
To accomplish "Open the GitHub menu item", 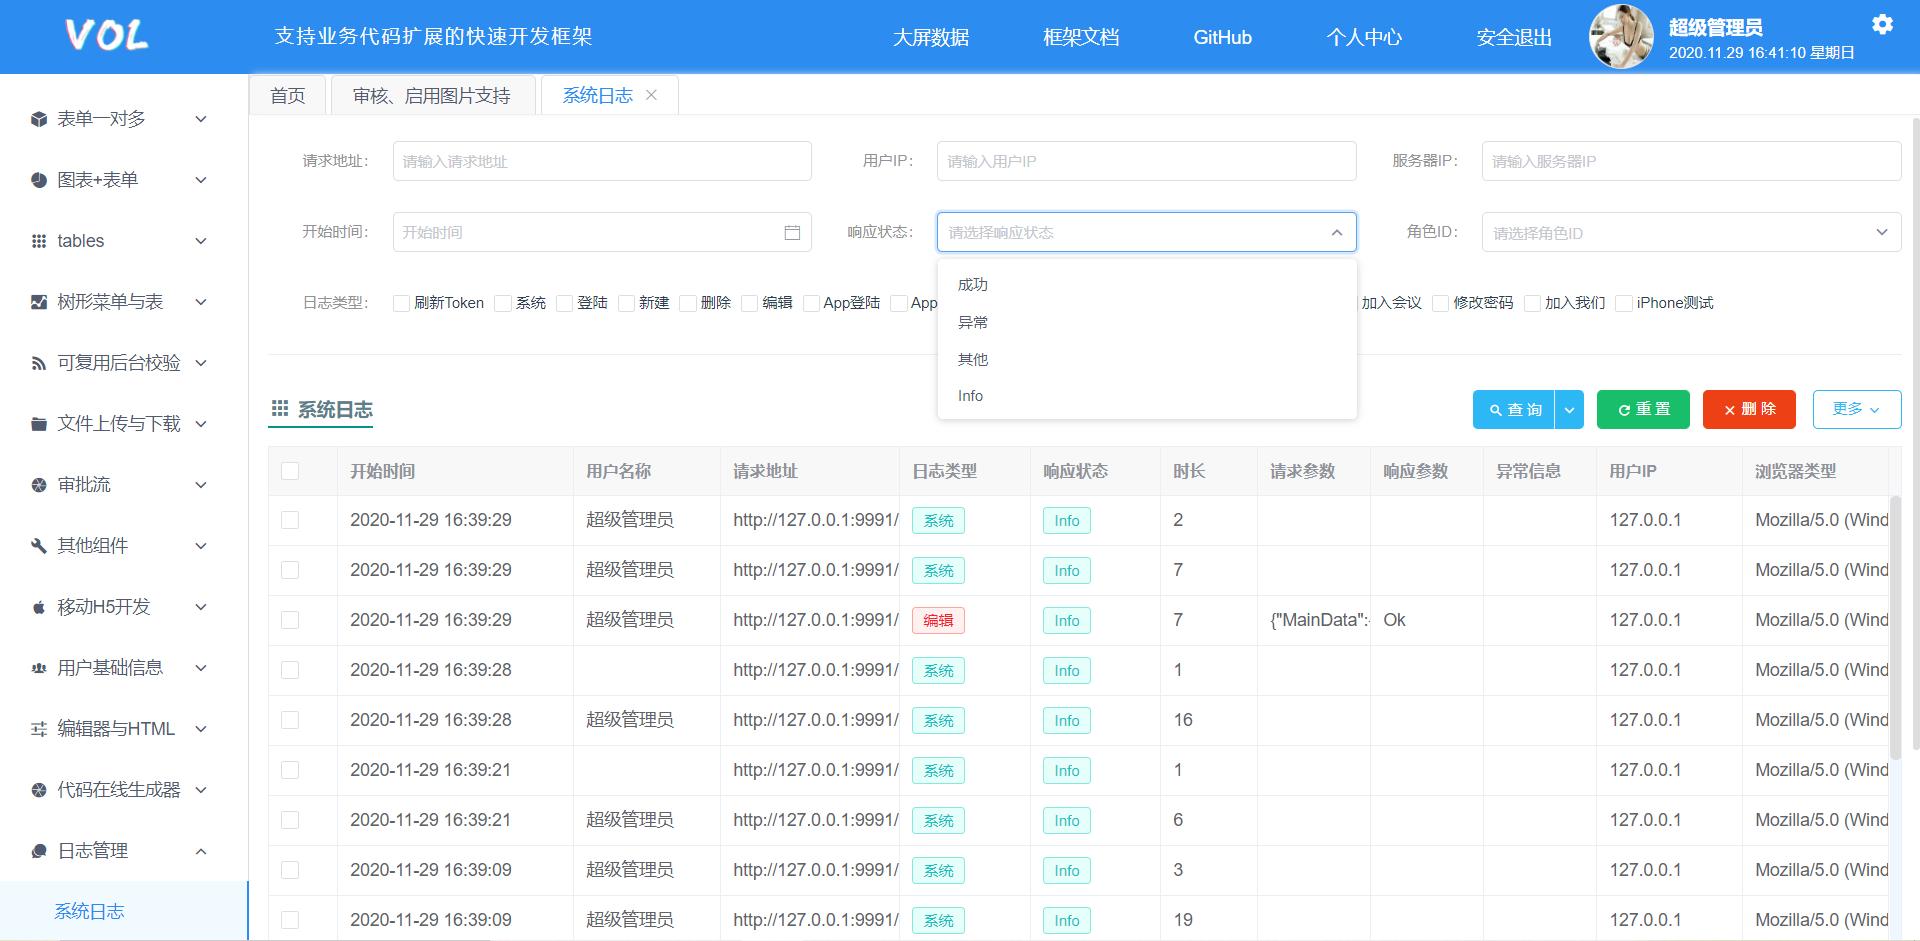I will 1222,37.
